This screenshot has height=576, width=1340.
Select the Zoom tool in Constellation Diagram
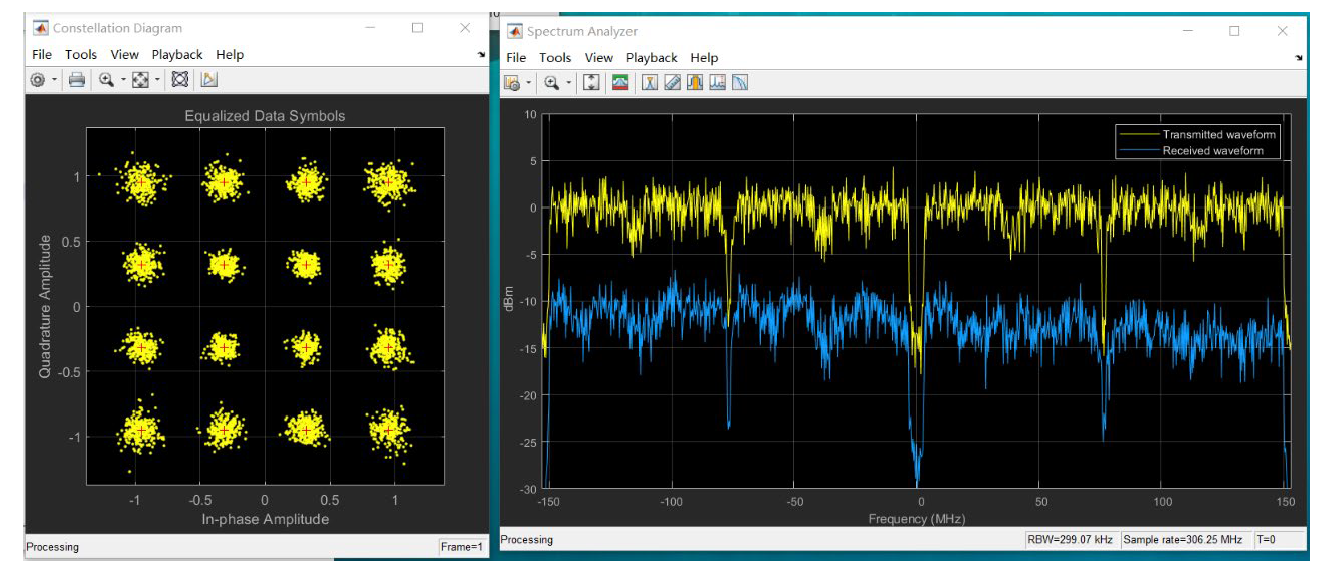106,80
